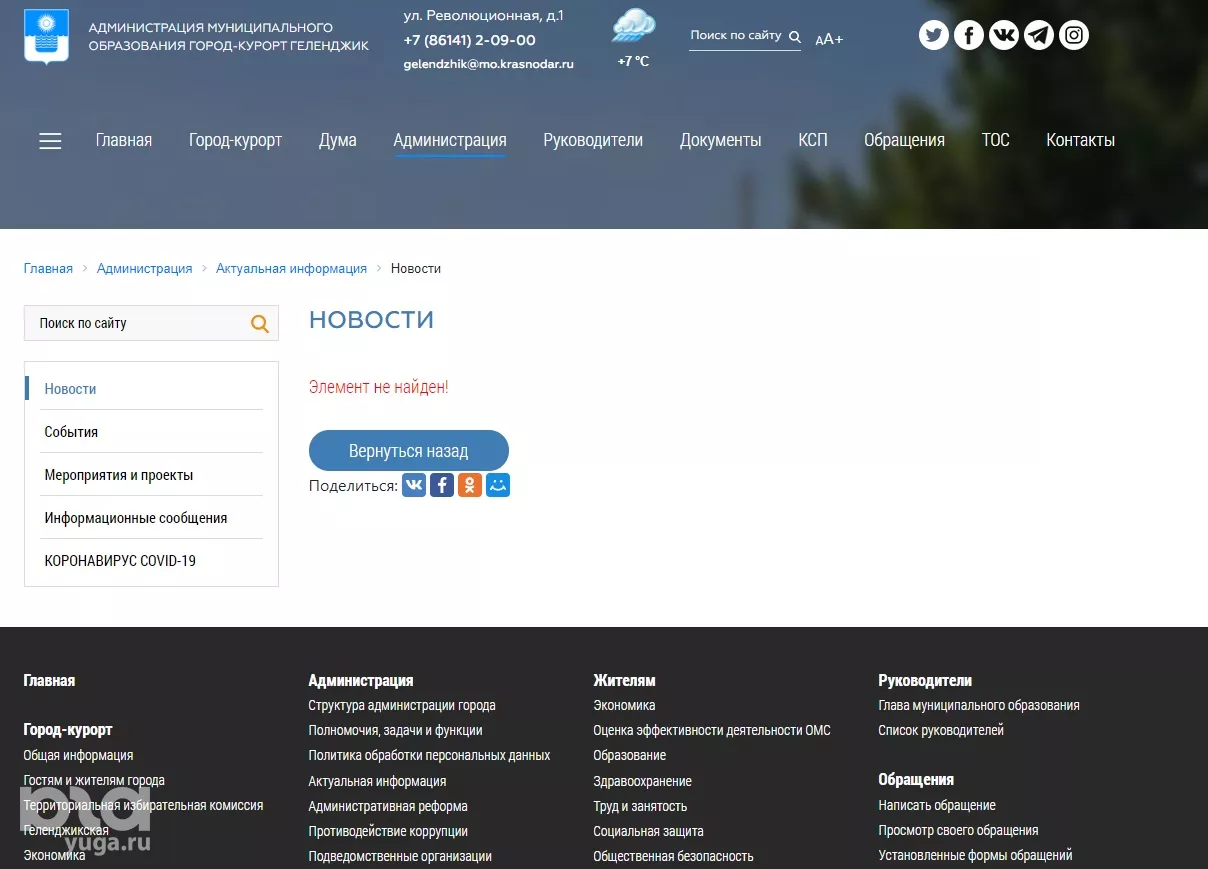Image resolution: width=1208 pixels, height=869 pixels.
Task: Open the Facebook page from header icons
Action: [x=969, y=36]
